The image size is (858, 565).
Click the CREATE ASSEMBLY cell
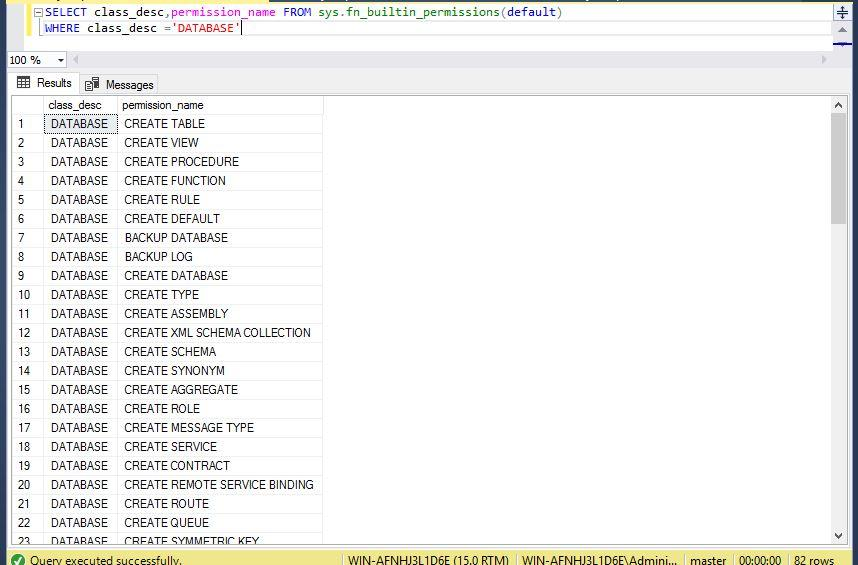coord(220,313)
